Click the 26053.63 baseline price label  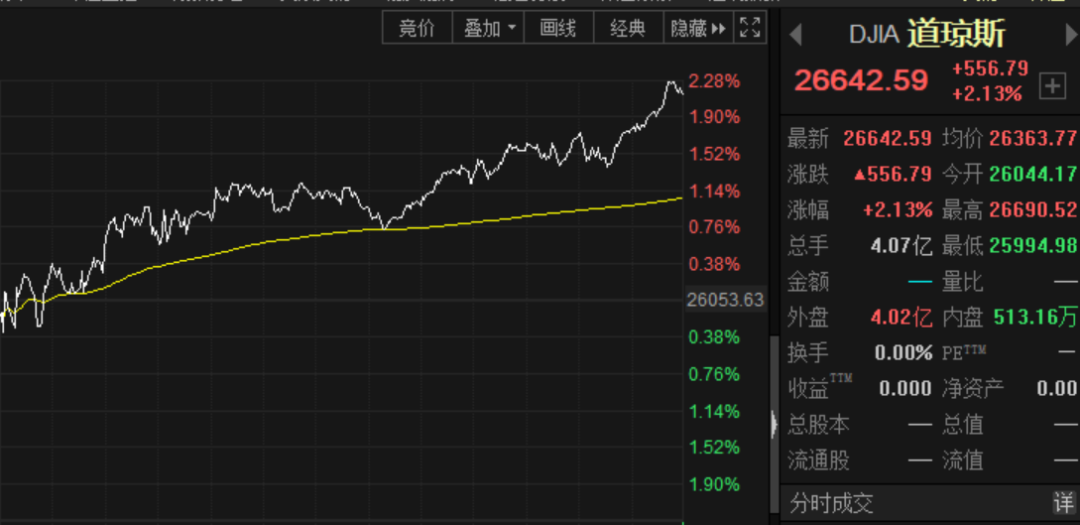726,300
